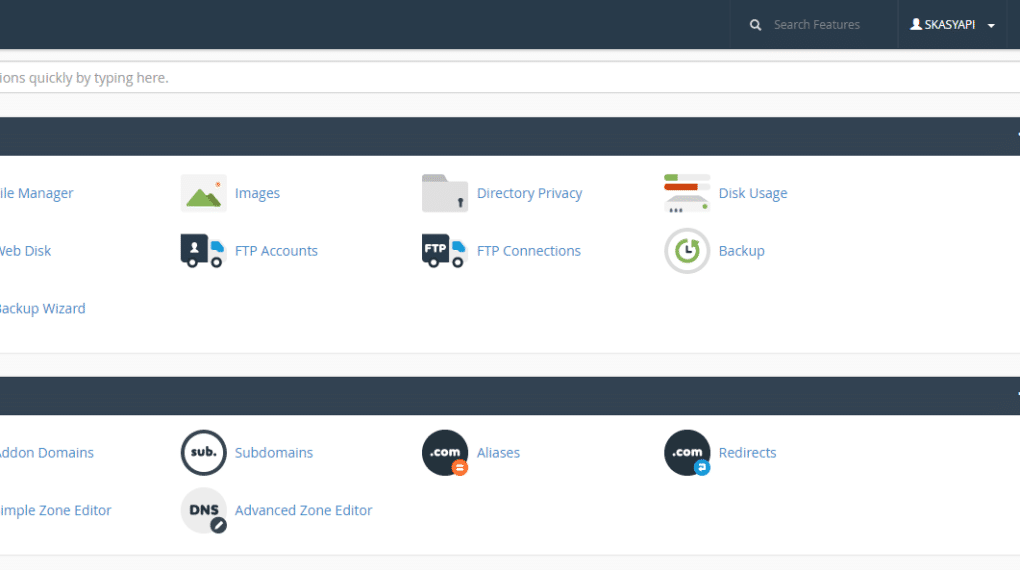The image size is (1020, 570).
Task: Open the Addon Domains link
Action: pyautogui.click(x=46, y=453)
